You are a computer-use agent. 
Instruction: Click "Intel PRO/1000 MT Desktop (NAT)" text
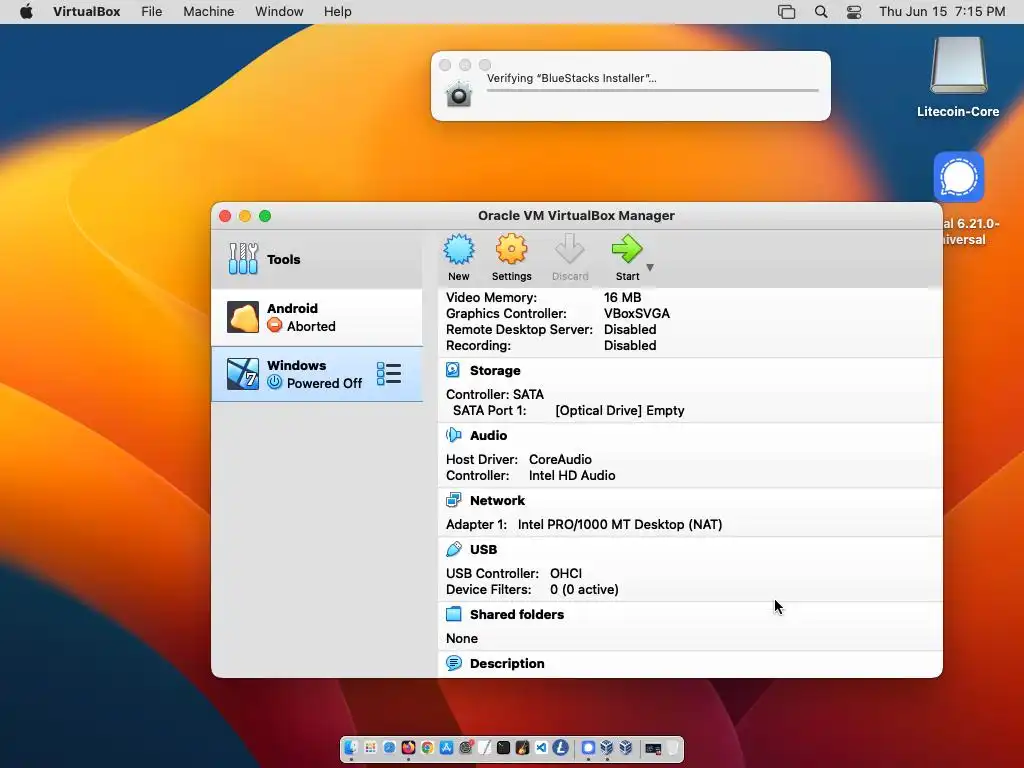[620, 524]
